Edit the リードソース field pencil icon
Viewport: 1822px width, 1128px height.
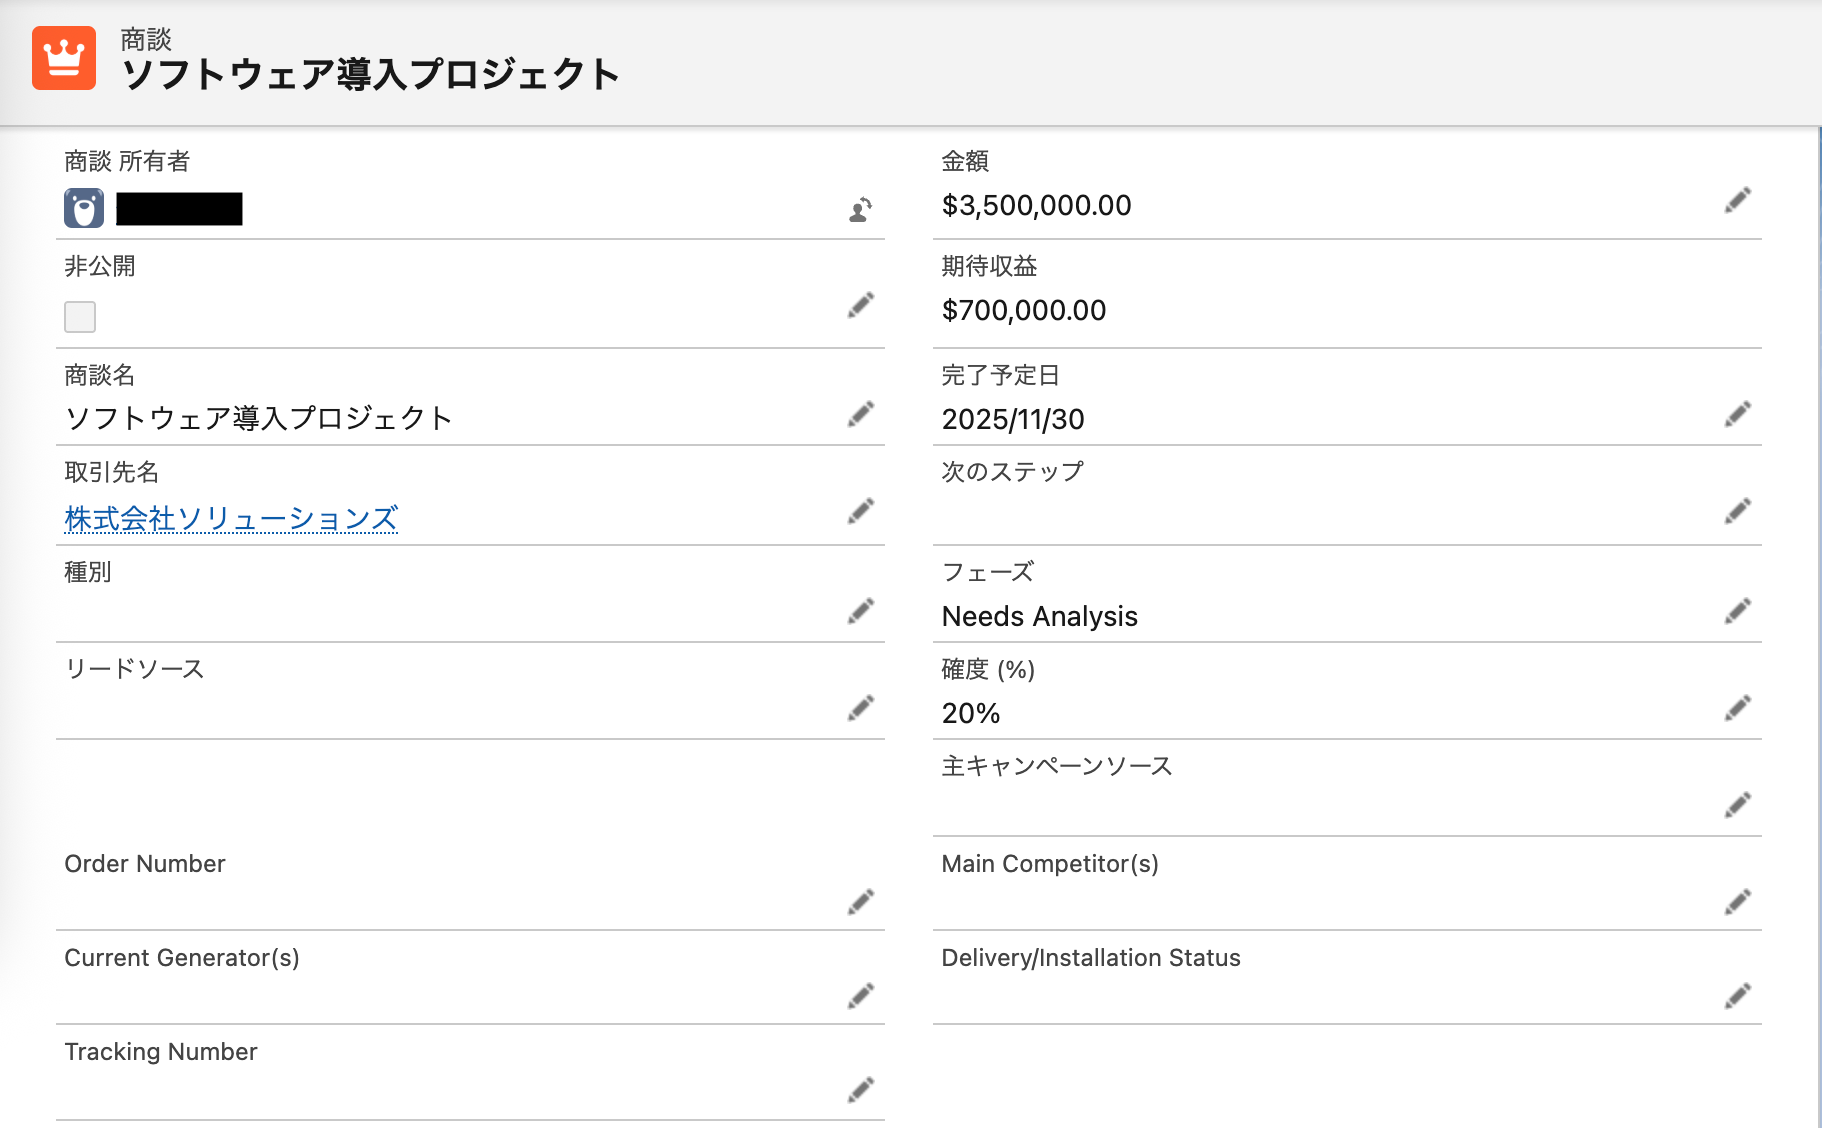pos(860,708)
